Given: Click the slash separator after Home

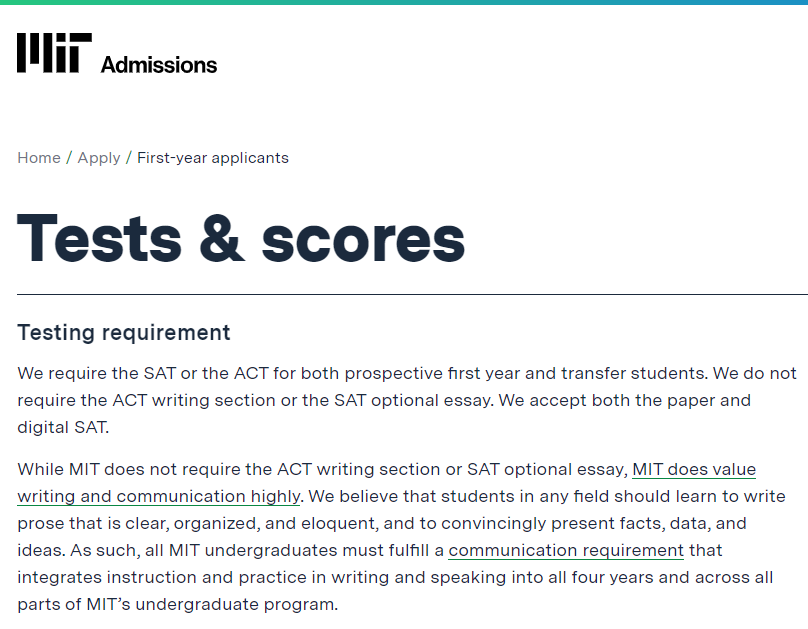Looking at the screenshot, I should (69, 158).
